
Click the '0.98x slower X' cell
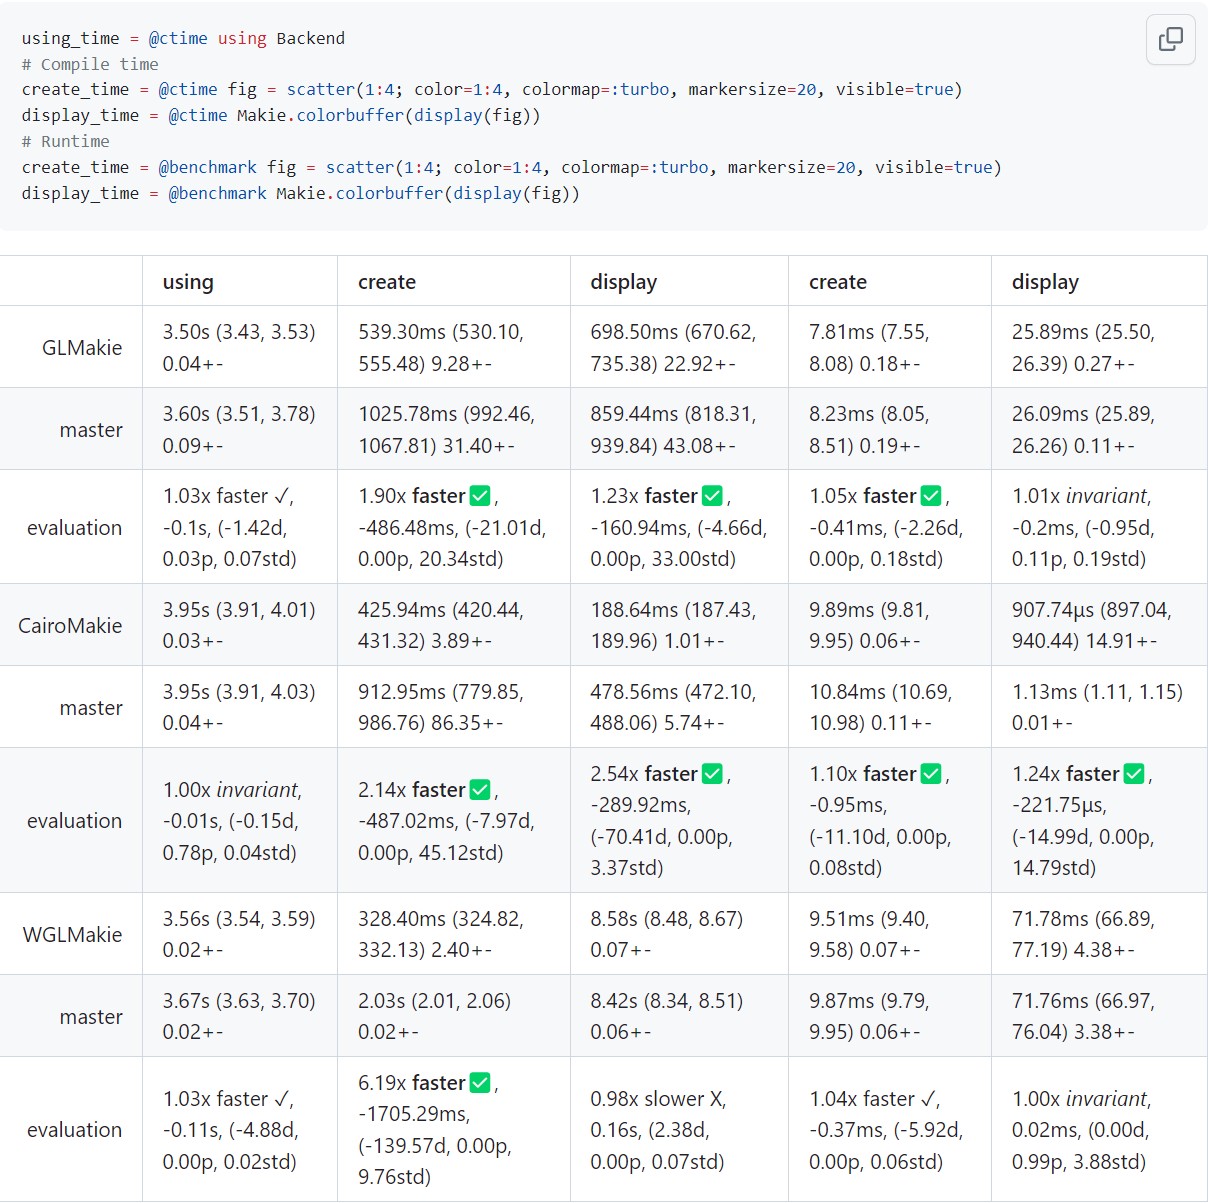click(x=658, y=1099)
